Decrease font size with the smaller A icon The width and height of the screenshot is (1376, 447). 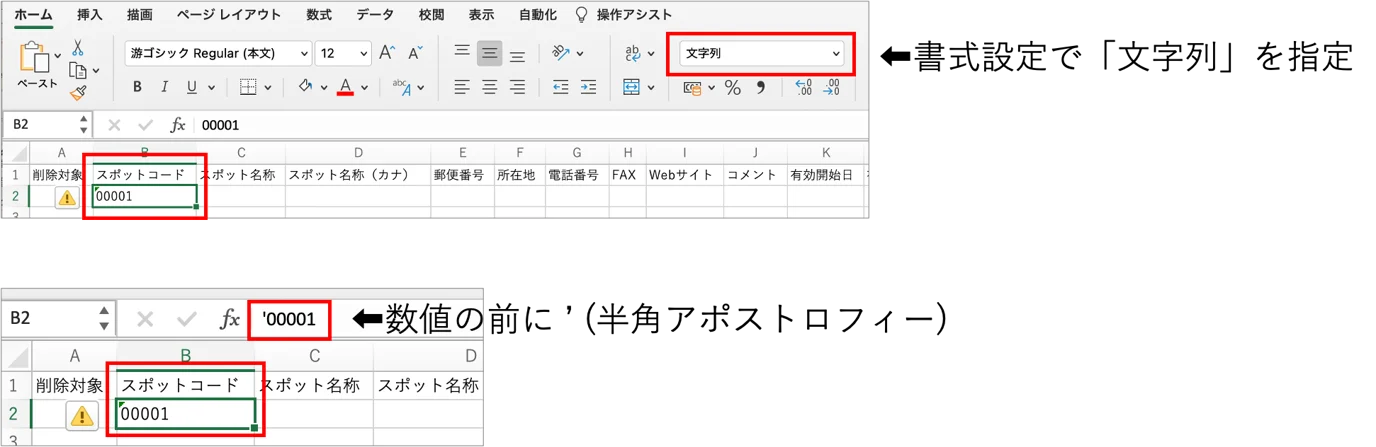pyautogui.click(x=415, y=53)
